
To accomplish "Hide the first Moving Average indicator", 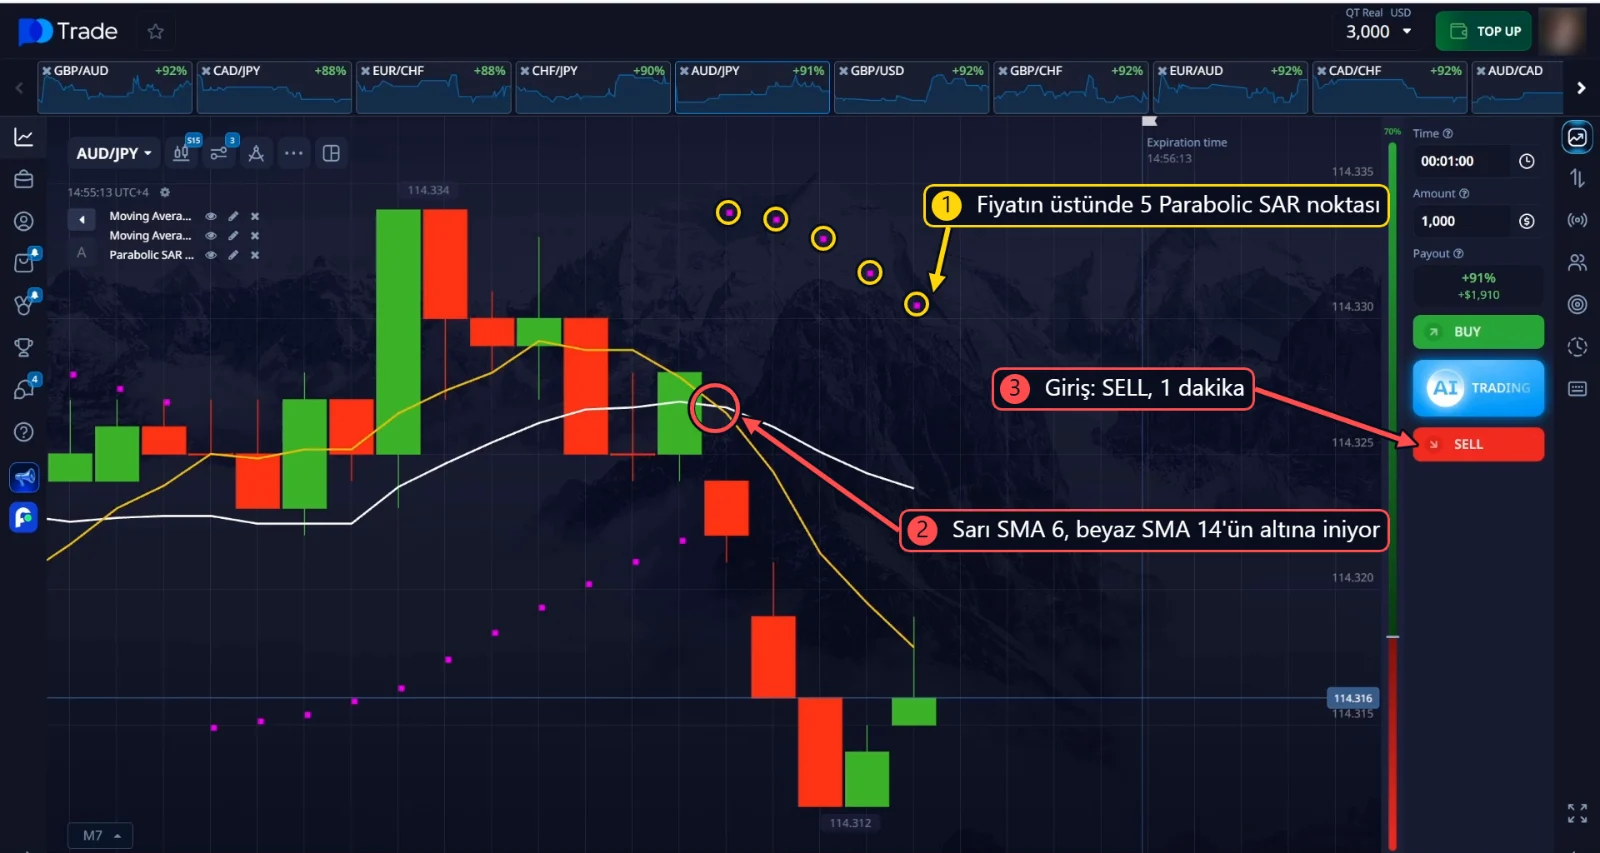I will click(211, 216).
